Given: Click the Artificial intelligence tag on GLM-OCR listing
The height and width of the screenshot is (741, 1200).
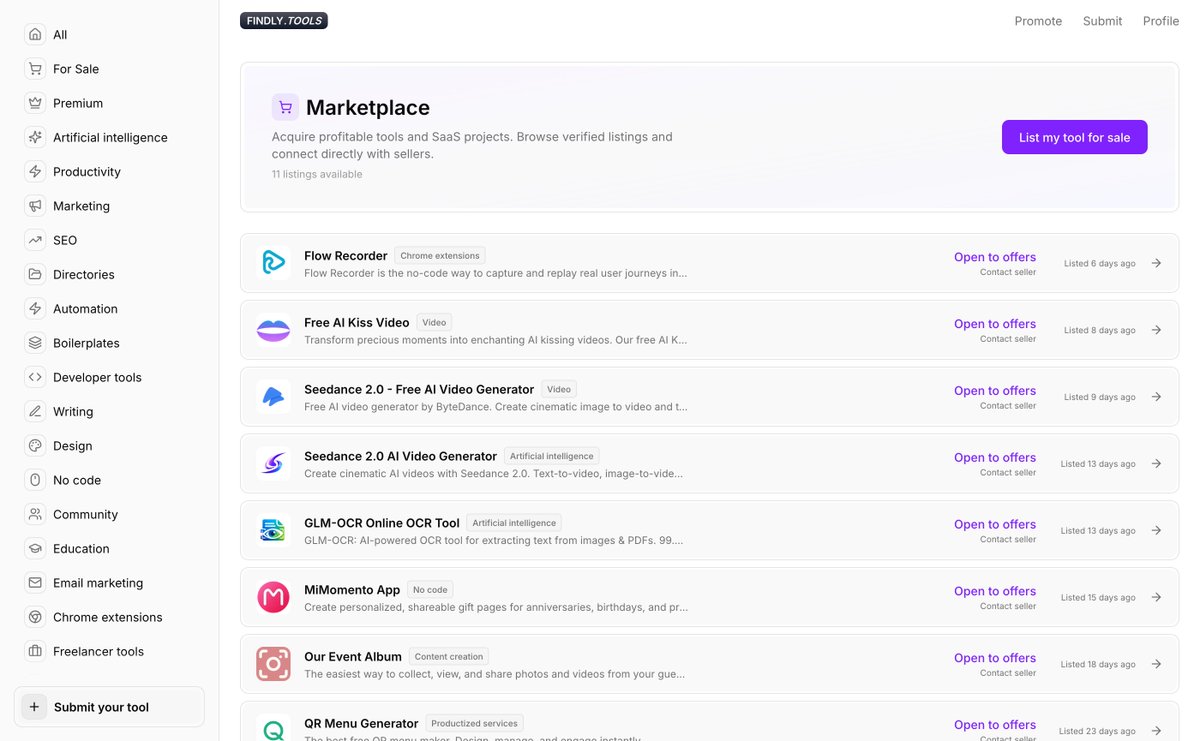Looking at the screenshot, I should [514, 523].
